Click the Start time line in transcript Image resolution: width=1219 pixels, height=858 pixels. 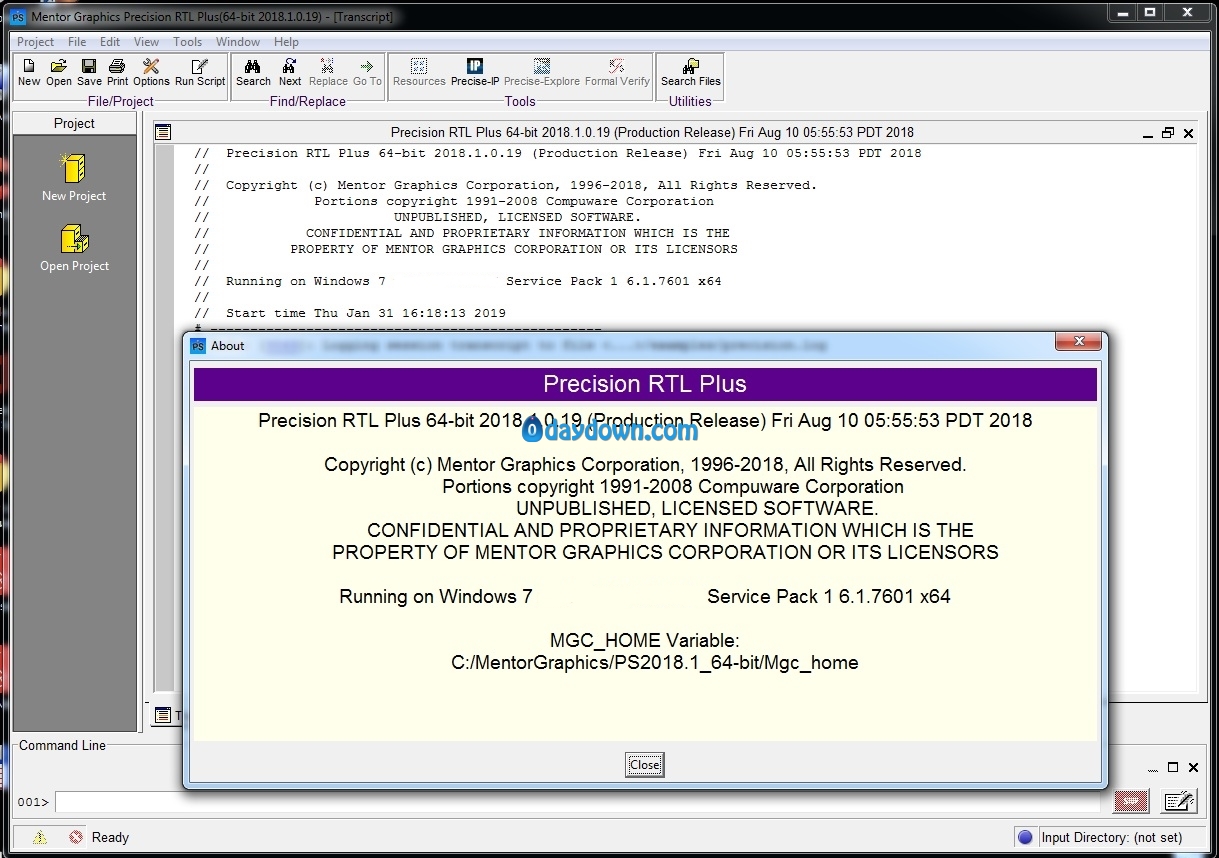tap(365, 313)
